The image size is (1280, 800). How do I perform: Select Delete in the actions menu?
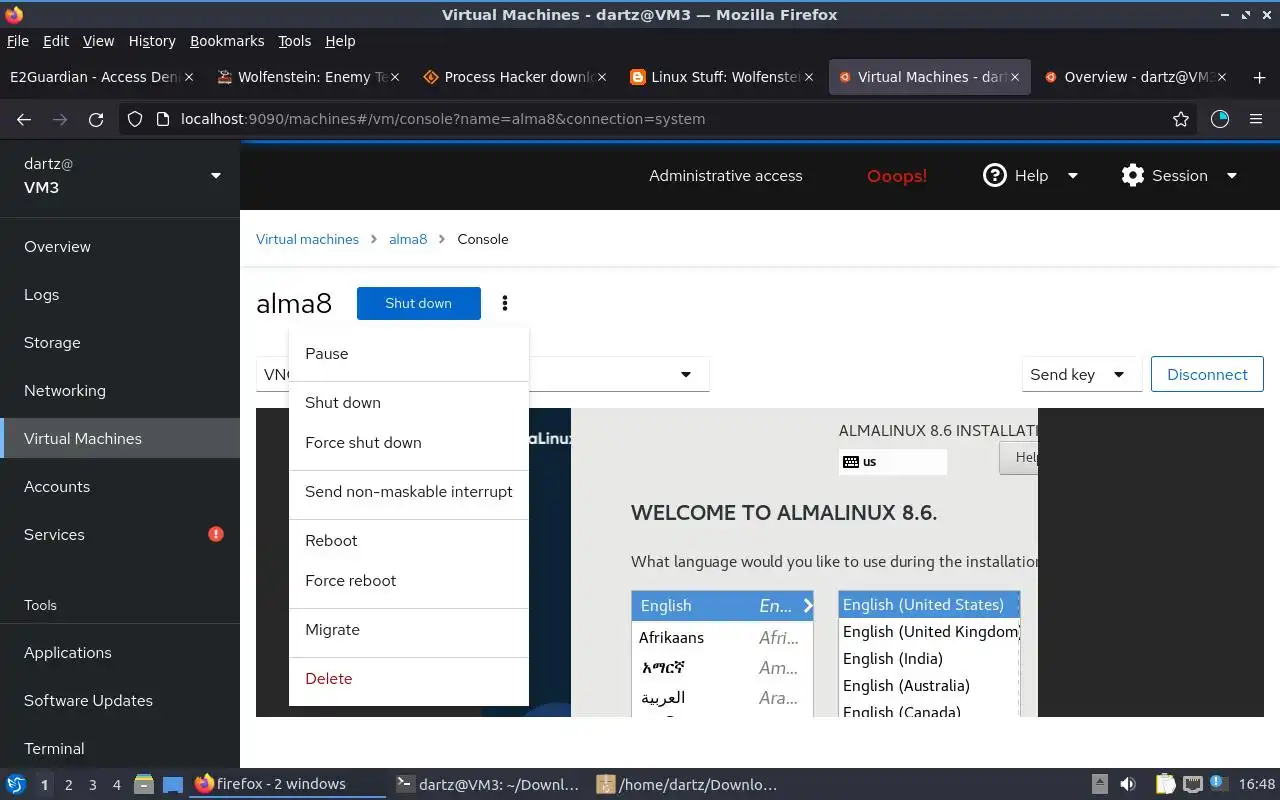409,679
